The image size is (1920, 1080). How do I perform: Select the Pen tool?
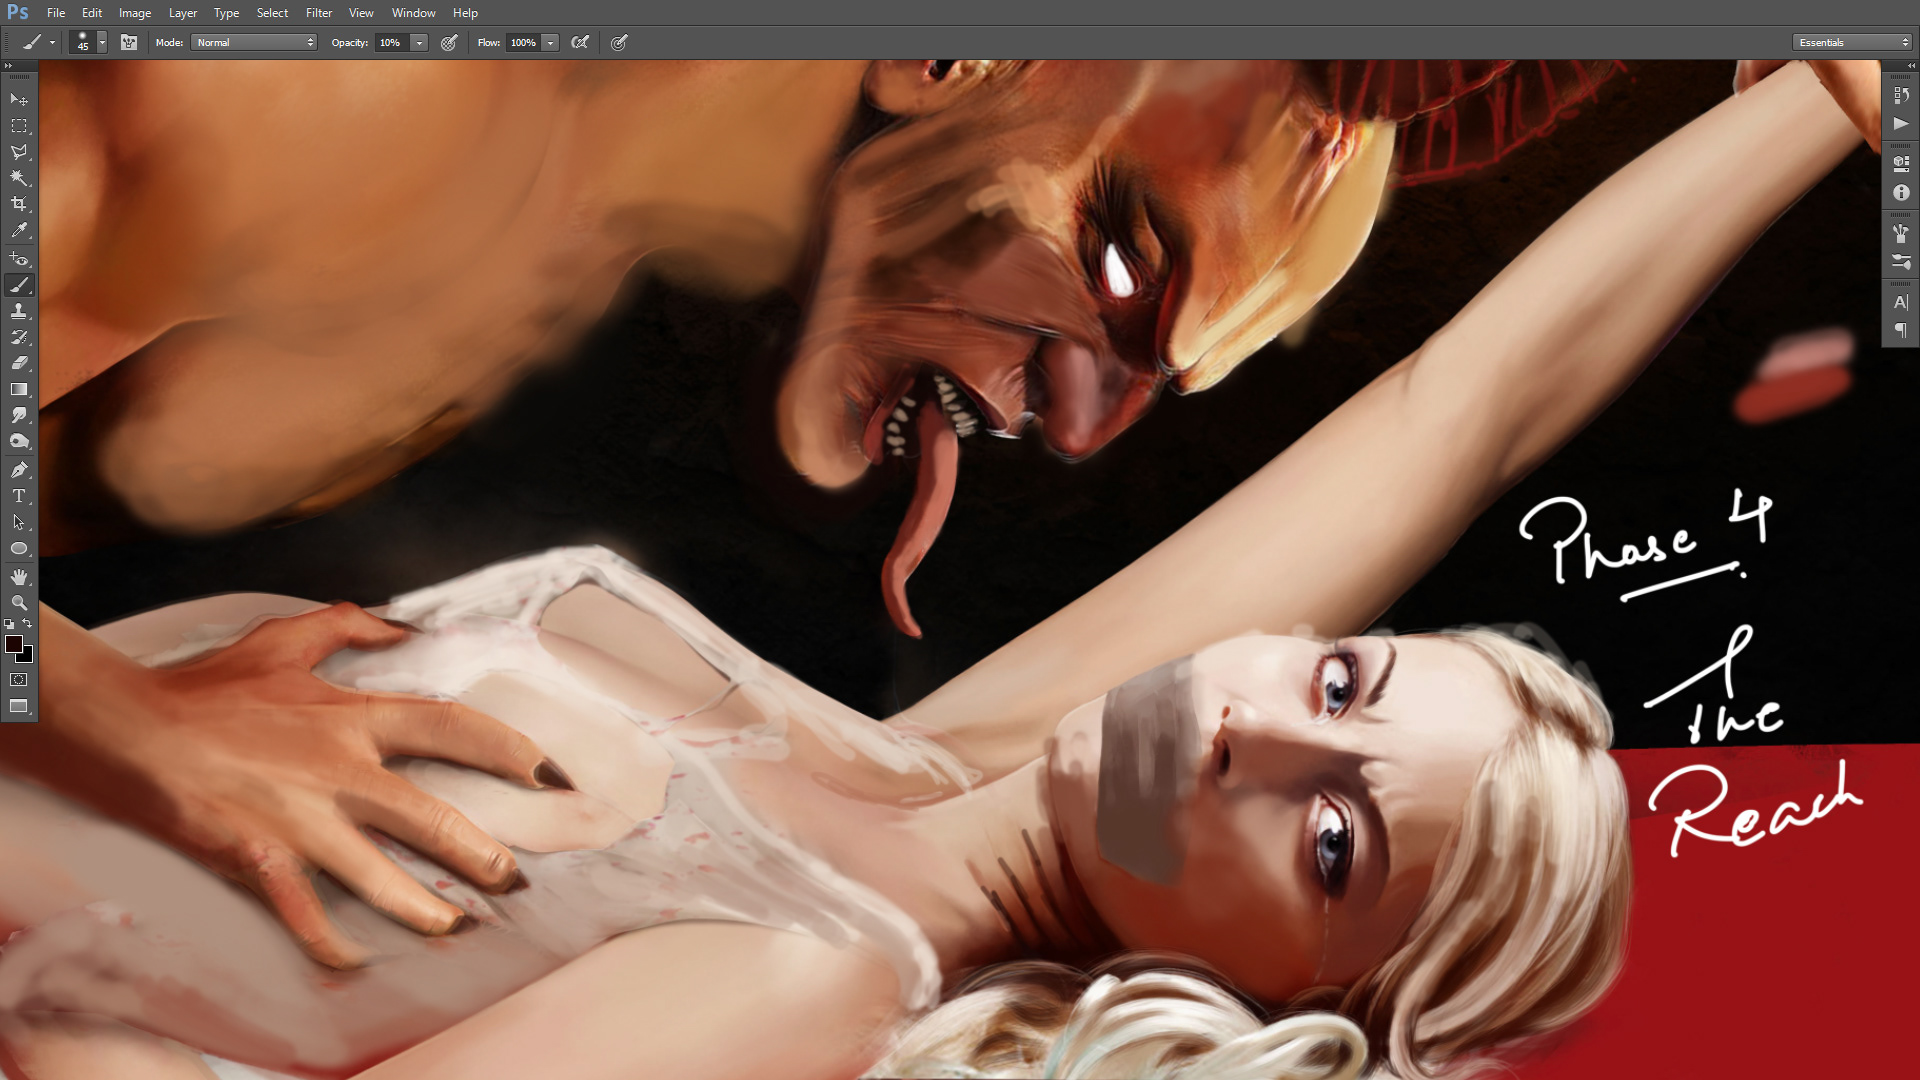(x=19, y=470)
